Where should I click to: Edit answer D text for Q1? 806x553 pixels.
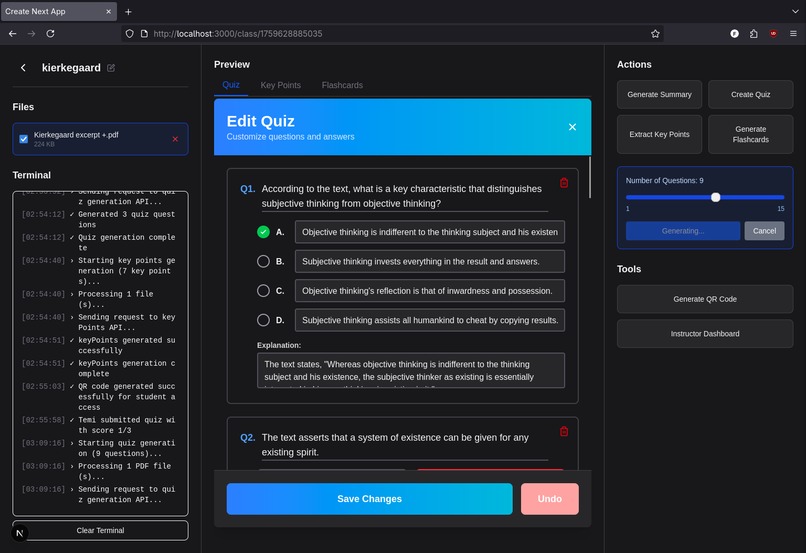click(430, 320)
